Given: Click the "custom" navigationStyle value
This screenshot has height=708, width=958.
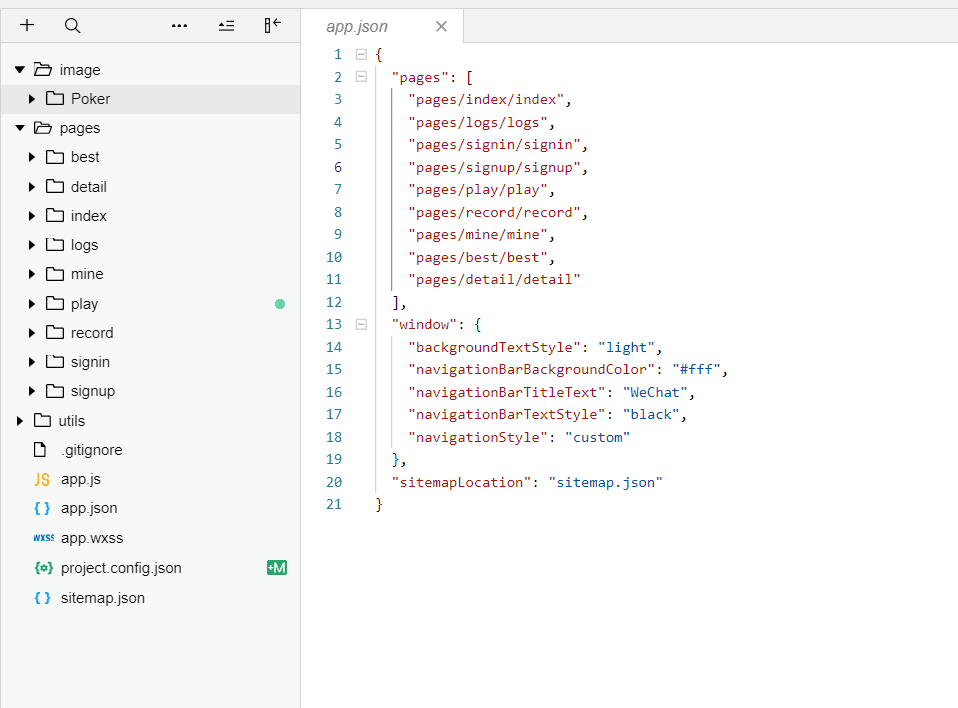Looking at the screenshot, I should pos(598,437).
